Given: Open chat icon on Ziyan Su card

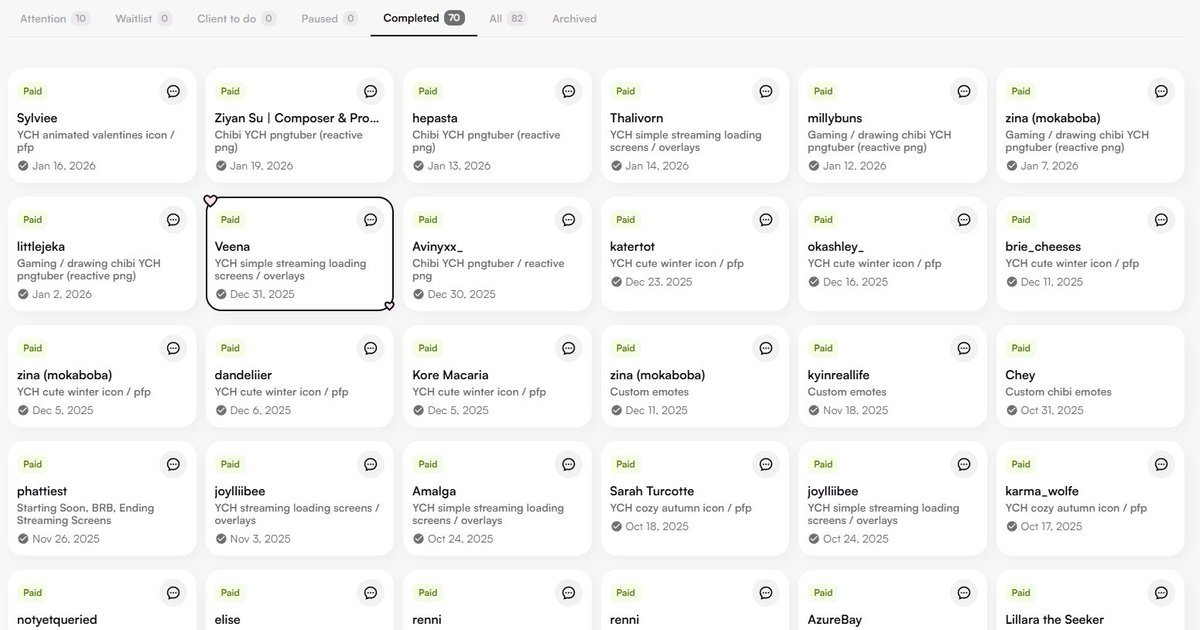Looking at the screenshot, I should click(x=371, y=91).
